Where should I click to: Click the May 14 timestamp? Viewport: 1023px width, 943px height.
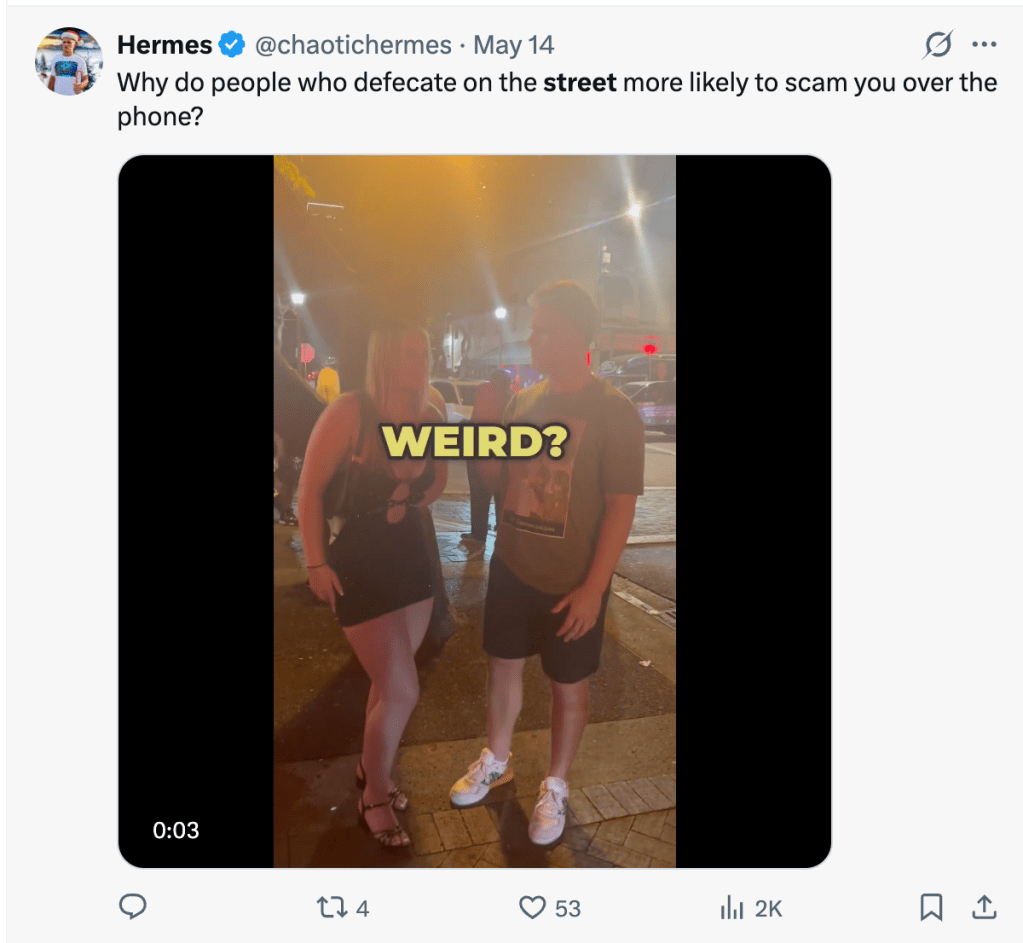click(x=513, y=45)
